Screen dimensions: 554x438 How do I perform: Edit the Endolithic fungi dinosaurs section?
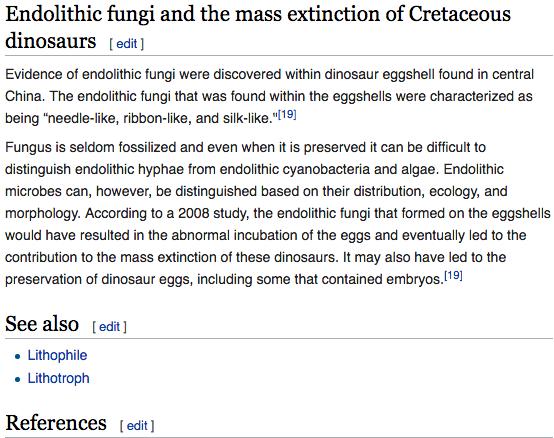click(x=126, y=44)
